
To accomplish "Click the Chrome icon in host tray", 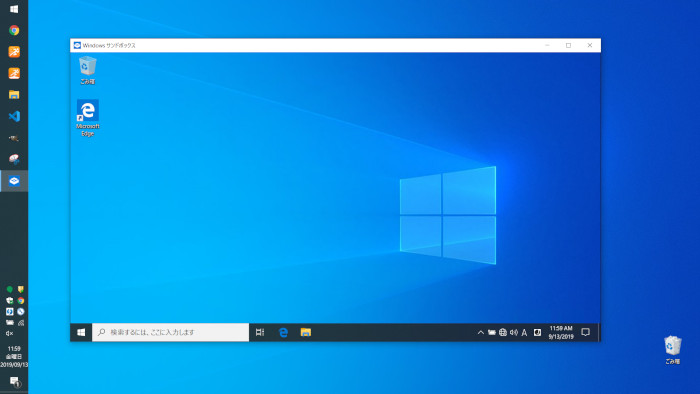I will coord(21,300).
